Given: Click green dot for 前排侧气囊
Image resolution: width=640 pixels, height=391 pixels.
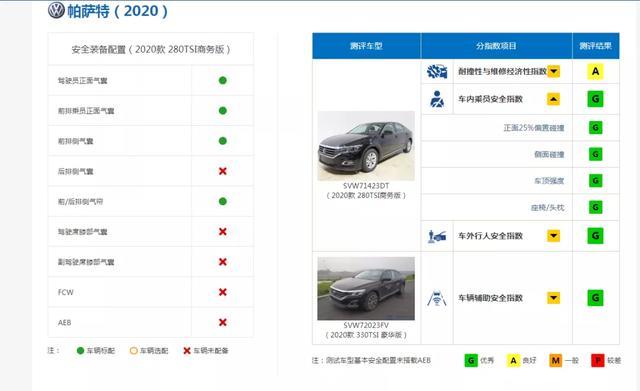Looking at the screenshot, I should point(222,141).
